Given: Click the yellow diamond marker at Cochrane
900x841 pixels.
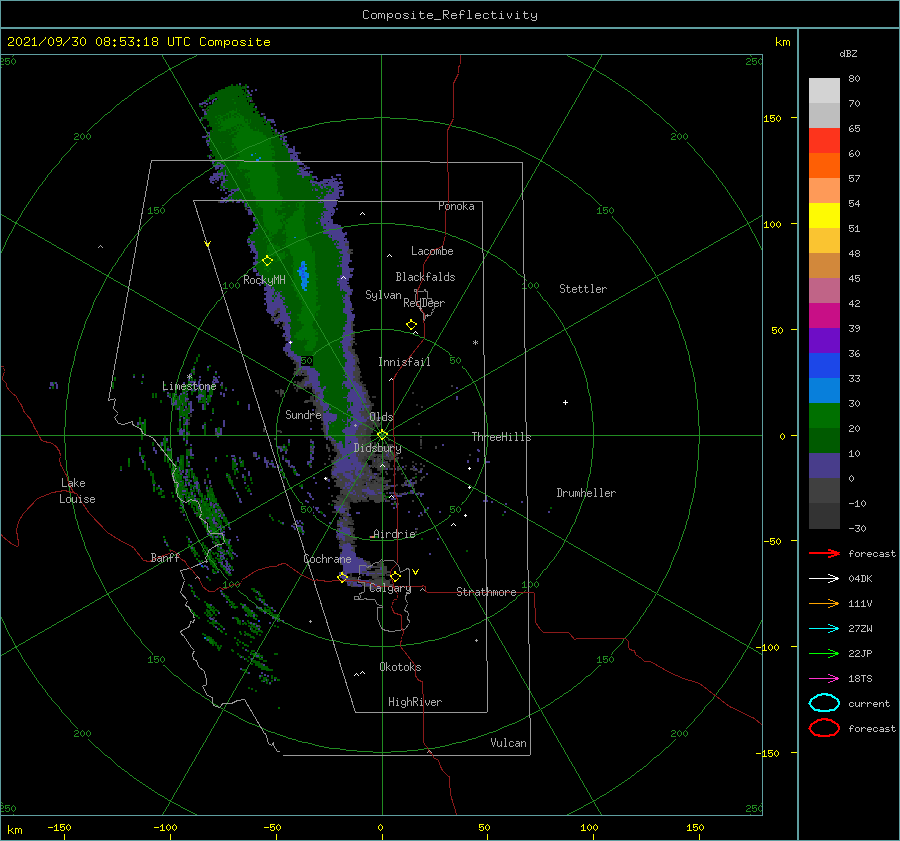Looking at the screenshot, I should click(x=342, y=578).
